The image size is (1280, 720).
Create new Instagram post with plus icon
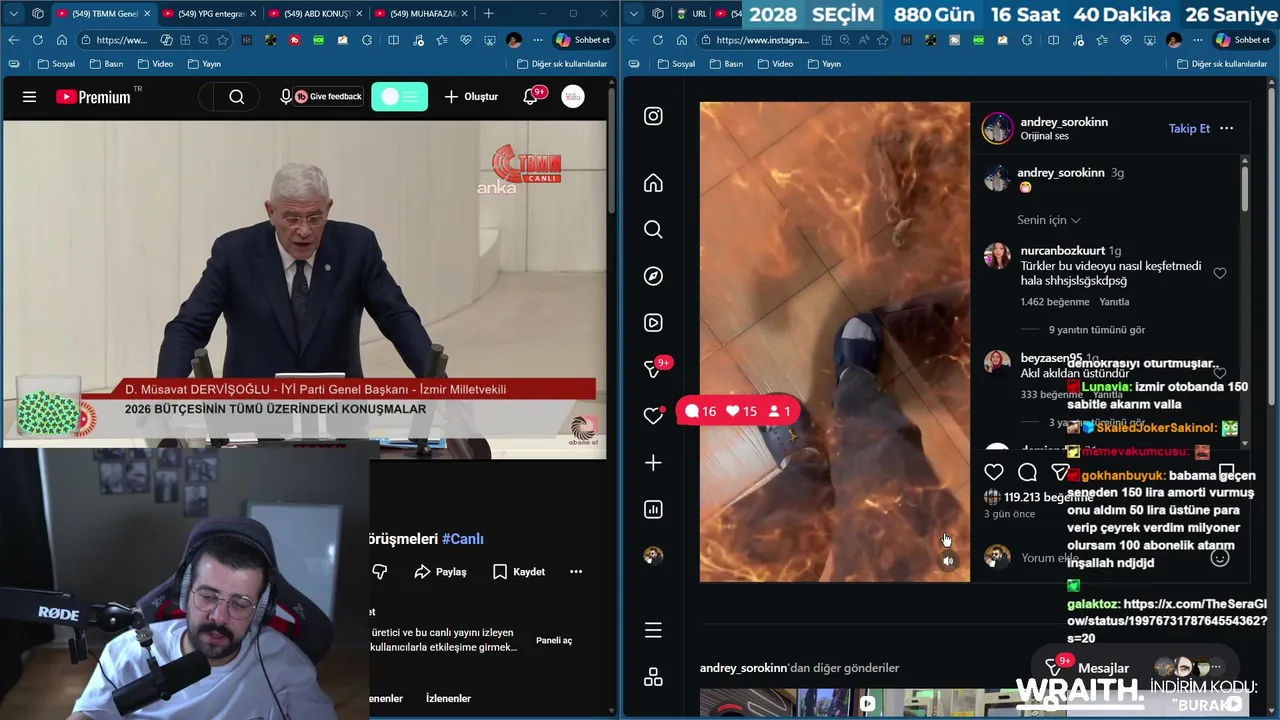click(x=653, y=463)
